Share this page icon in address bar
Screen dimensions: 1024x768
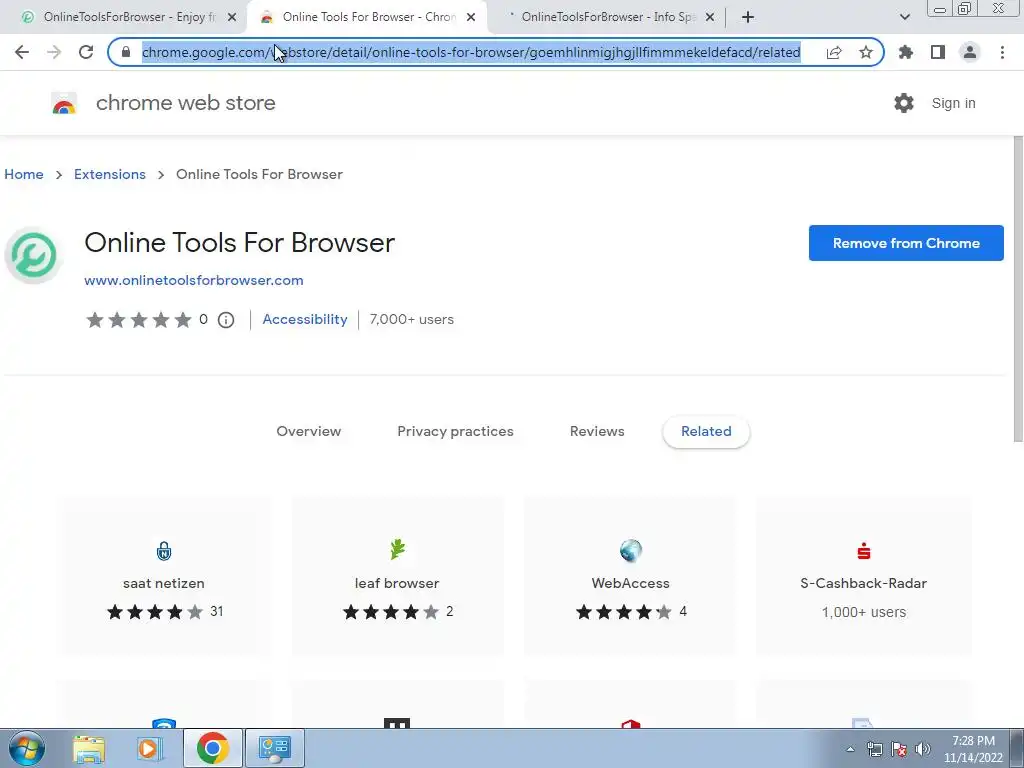pyautogui.click(x=834, y=52)
